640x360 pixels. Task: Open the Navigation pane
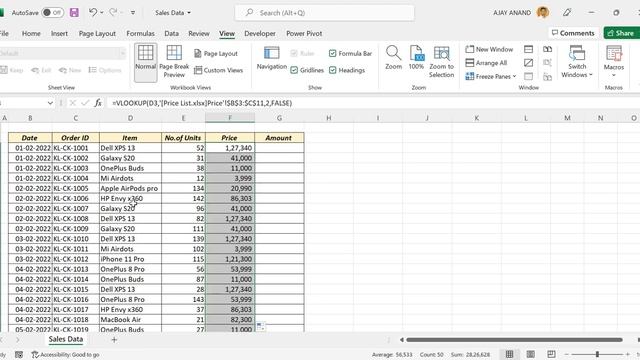[271, 58]
